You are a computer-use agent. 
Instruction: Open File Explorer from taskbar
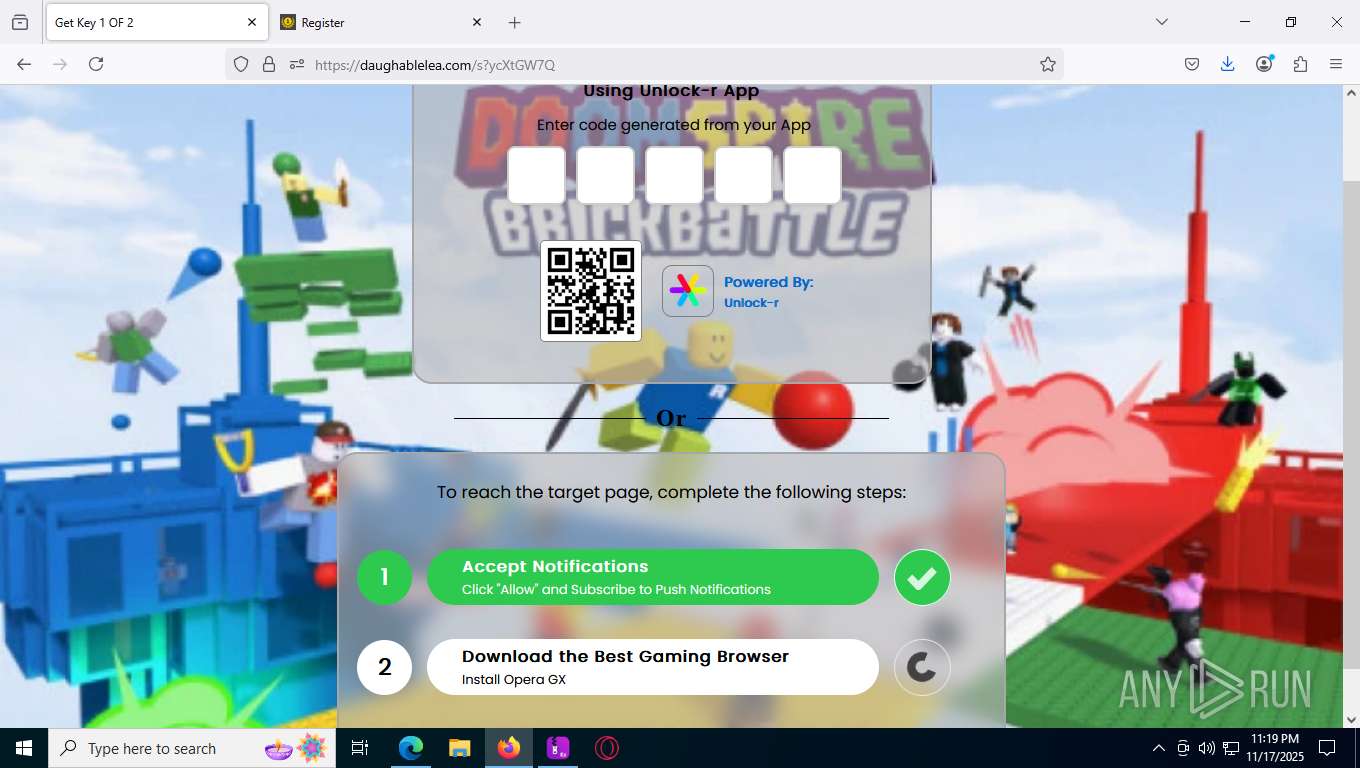tap(459, 748)
